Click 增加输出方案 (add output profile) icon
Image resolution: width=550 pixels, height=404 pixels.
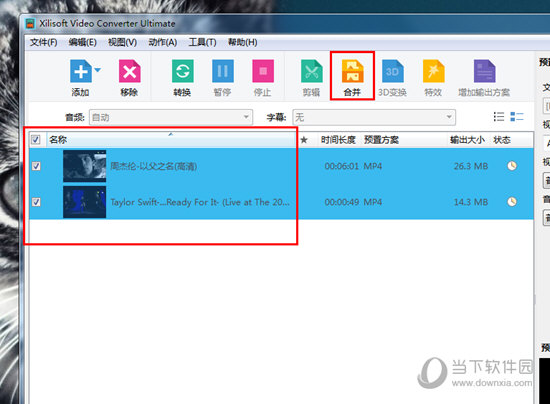484,71
